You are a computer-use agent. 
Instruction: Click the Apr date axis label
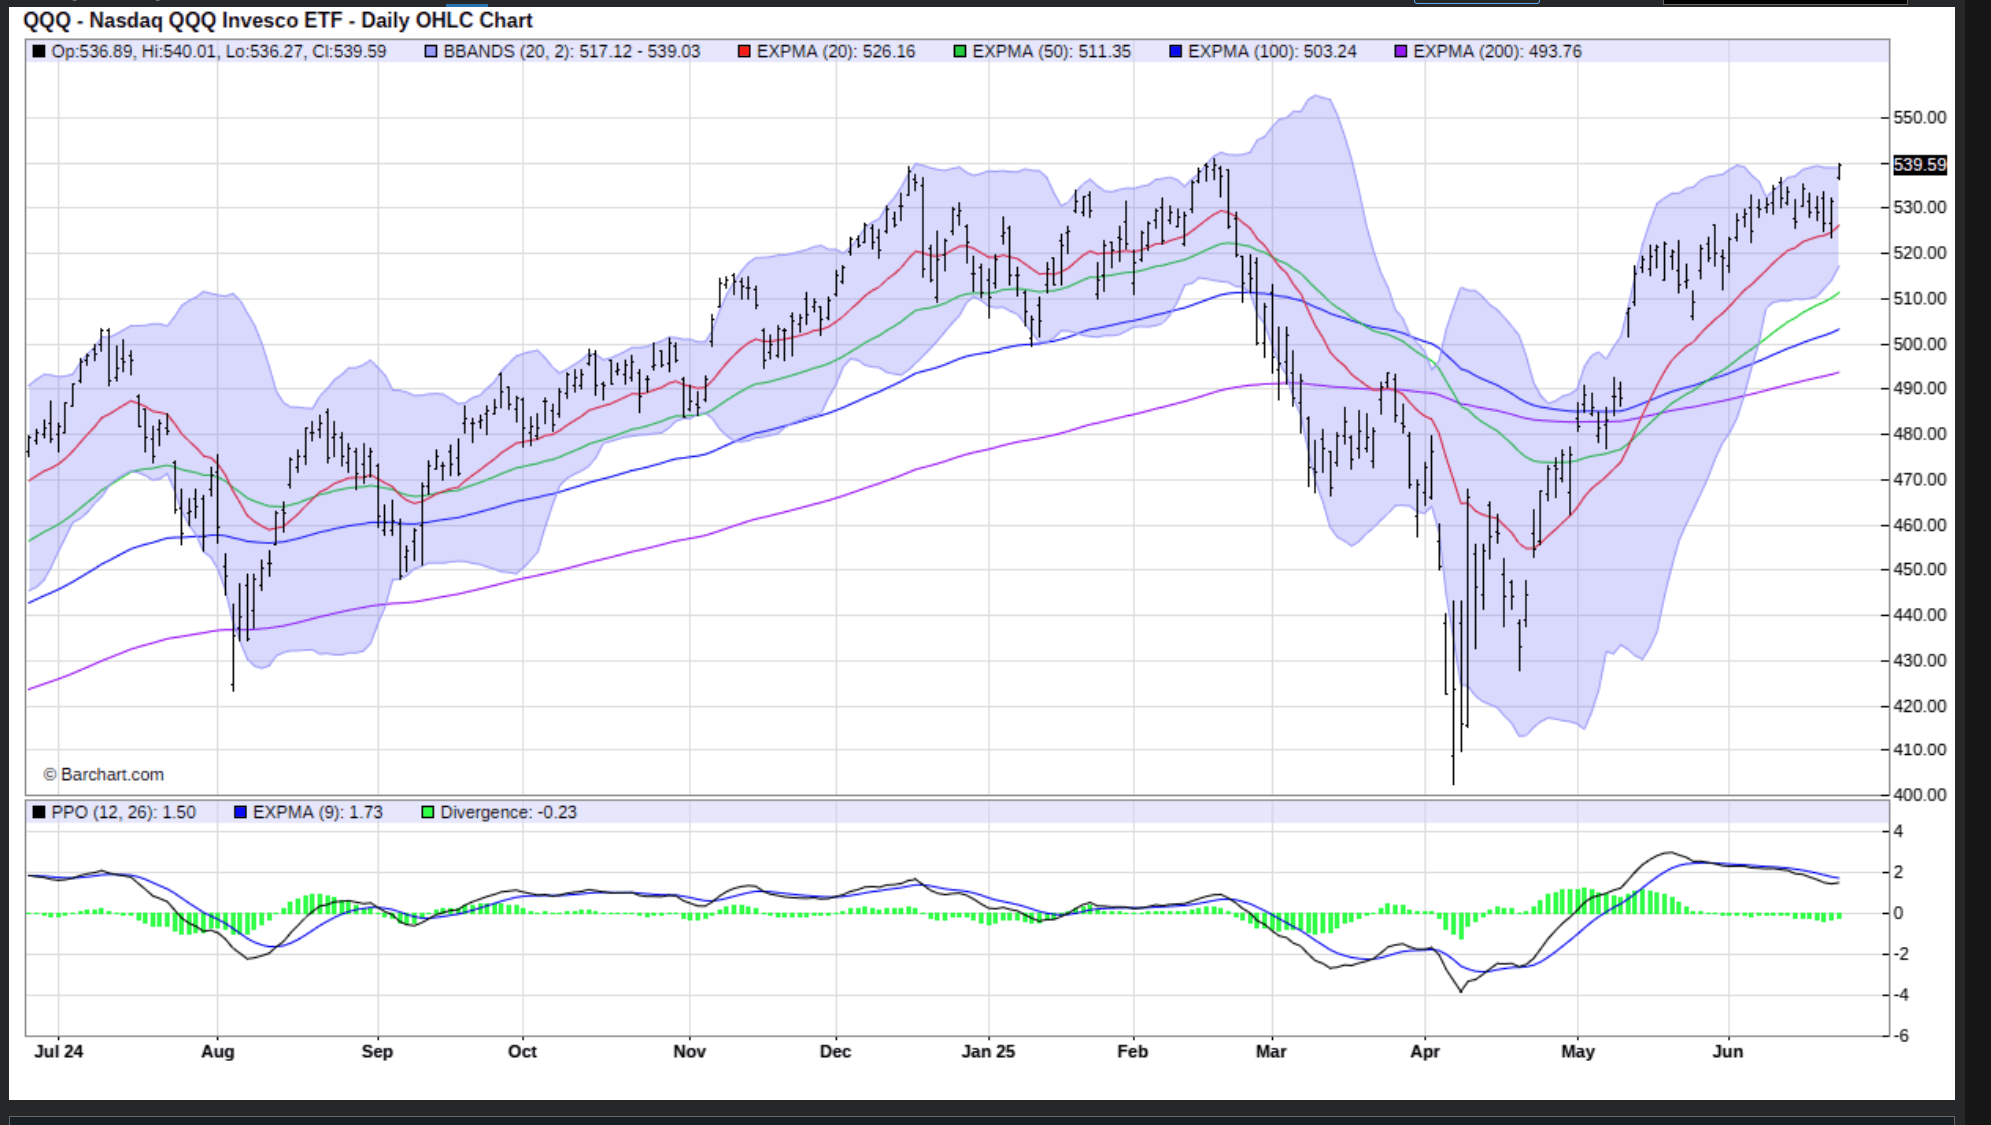(1424, 1051)
